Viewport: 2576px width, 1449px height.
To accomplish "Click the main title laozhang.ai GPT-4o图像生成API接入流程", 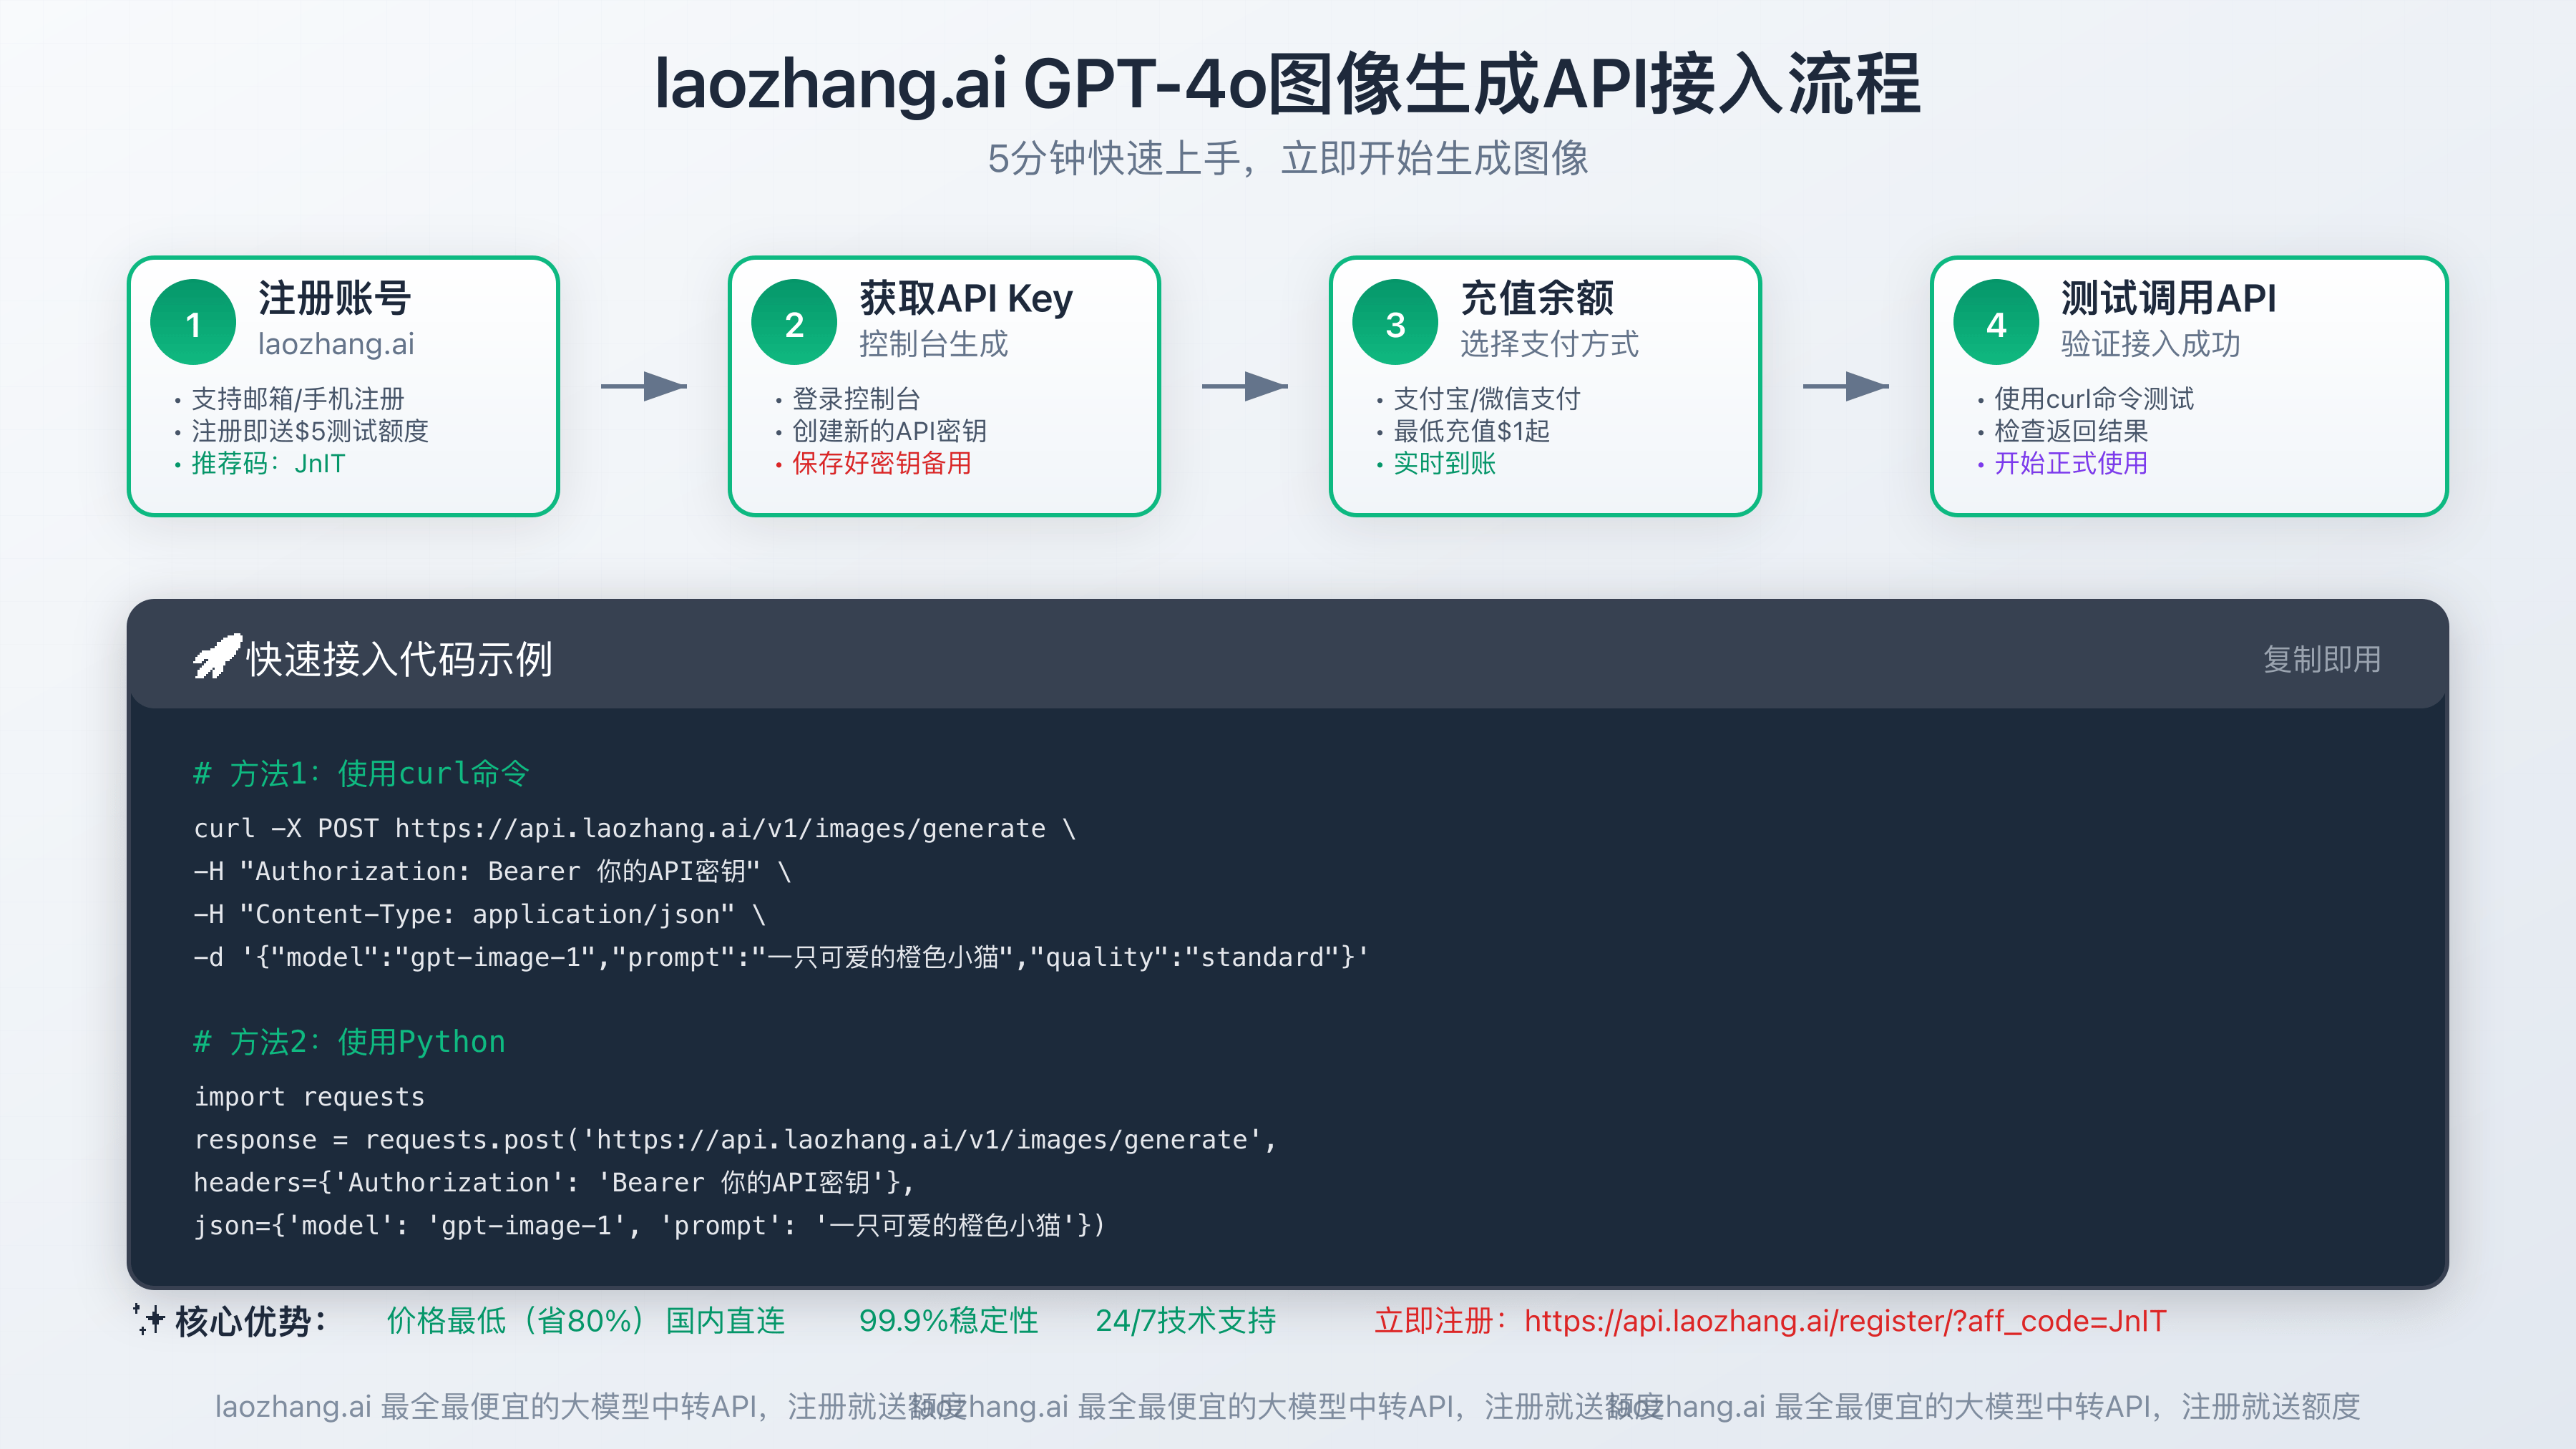I will [x=1287, y=84].
